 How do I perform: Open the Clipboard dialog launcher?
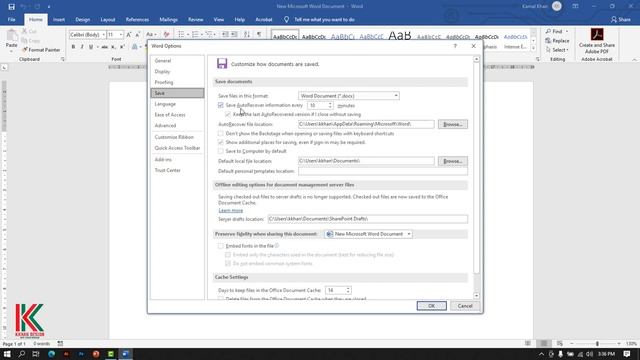(x=62, y=60)
